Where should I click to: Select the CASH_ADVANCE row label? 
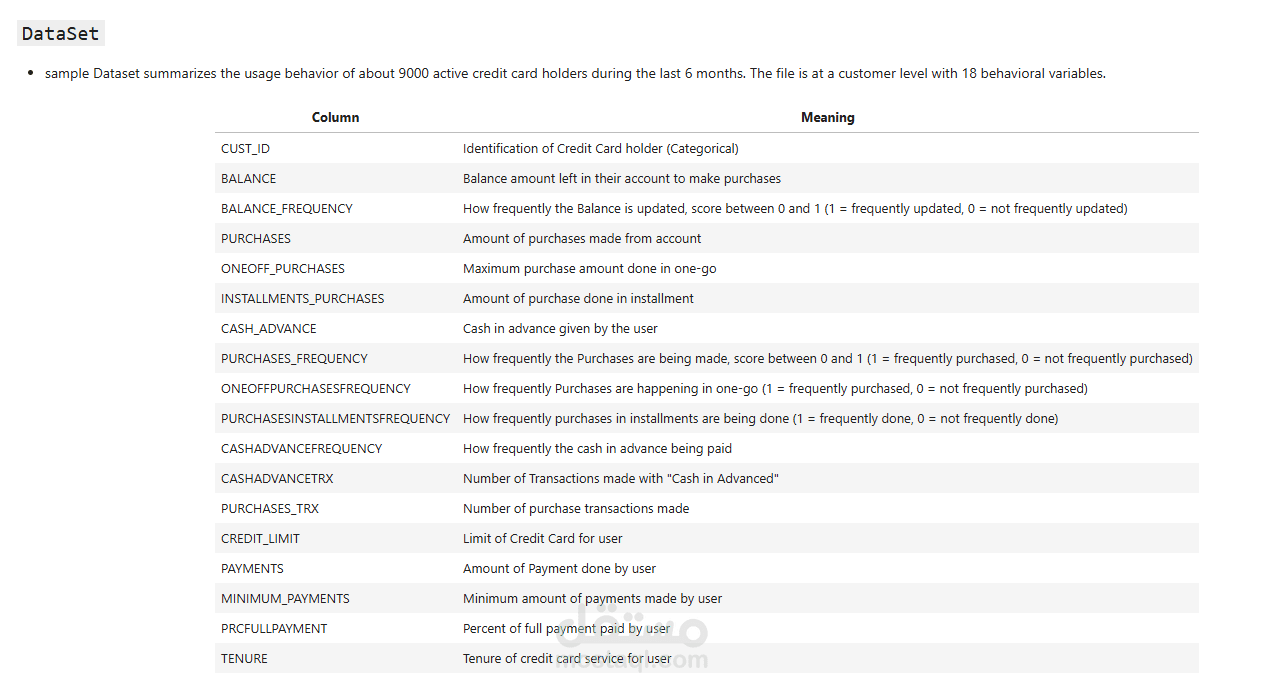click(x=269, y=329)
